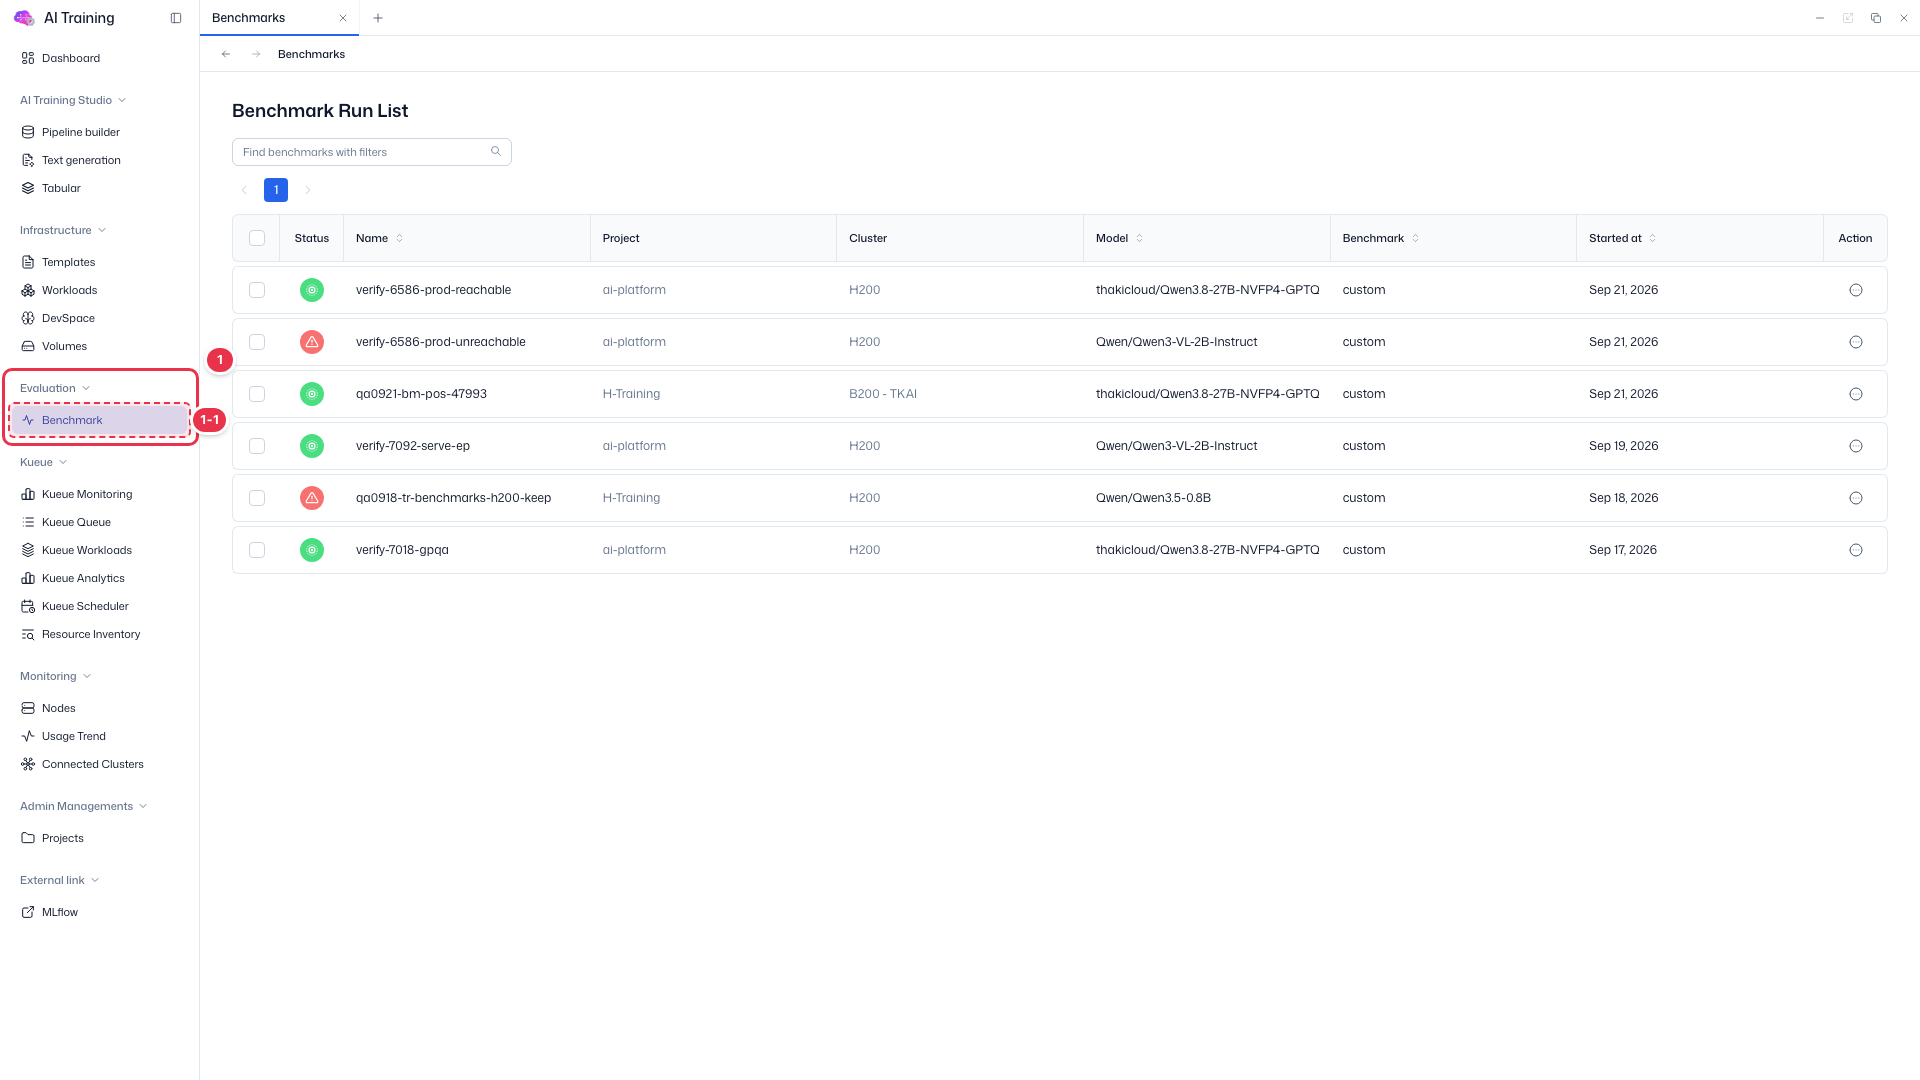Open Text generation page
The width and height of the screenshot is (1920, 1080).
[x=81, y=160]
